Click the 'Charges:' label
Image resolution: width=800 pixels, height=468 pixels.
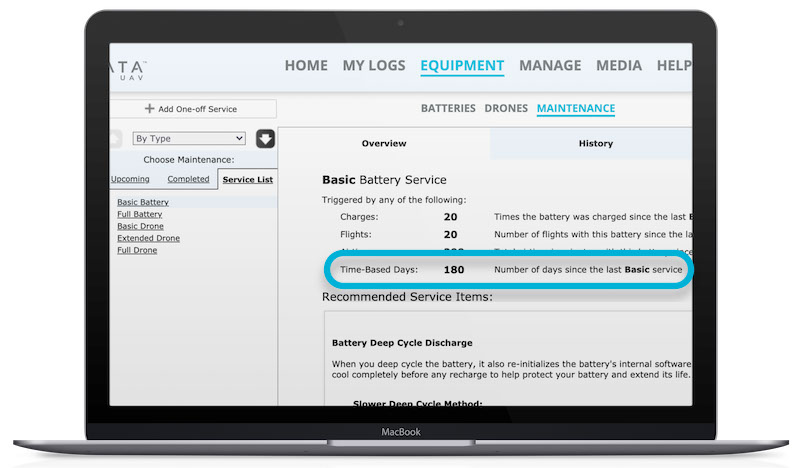(x=359, y=217)
